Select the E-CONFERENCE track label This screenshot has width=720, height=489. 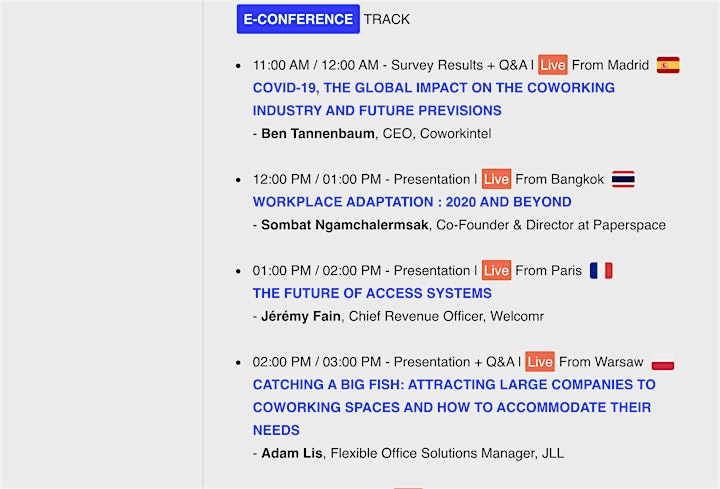click(x=298, y=19)
